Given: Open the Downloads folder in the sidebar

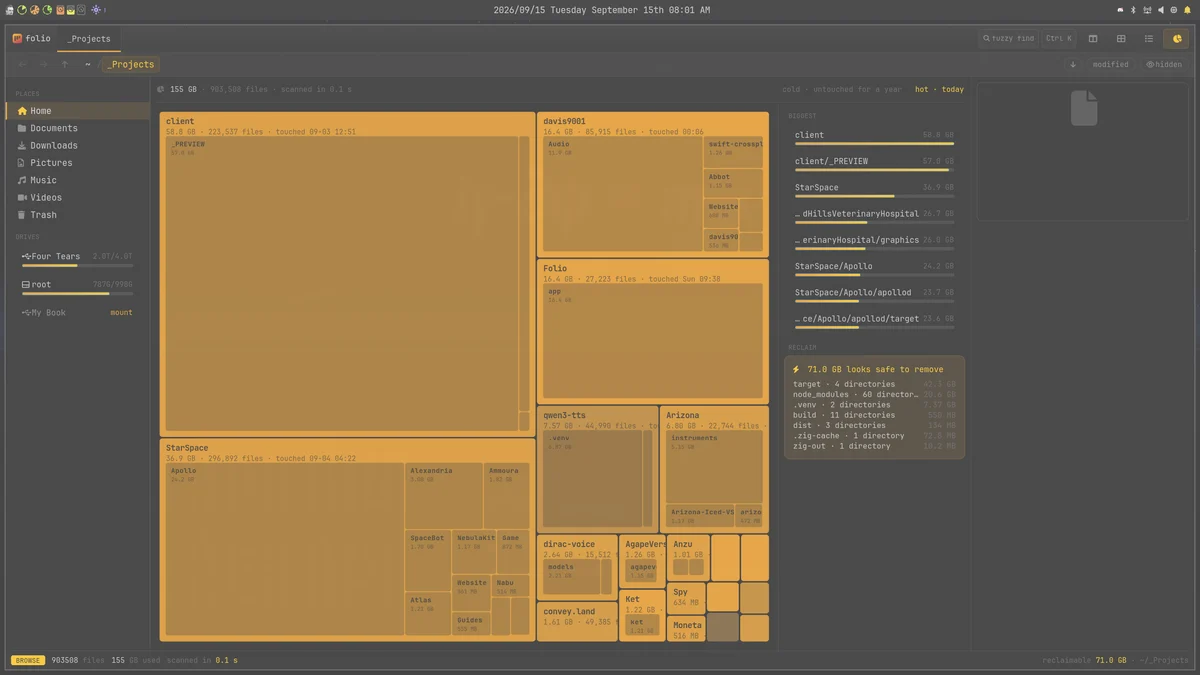Looking at the screenshot, I should tap(80, 145).
